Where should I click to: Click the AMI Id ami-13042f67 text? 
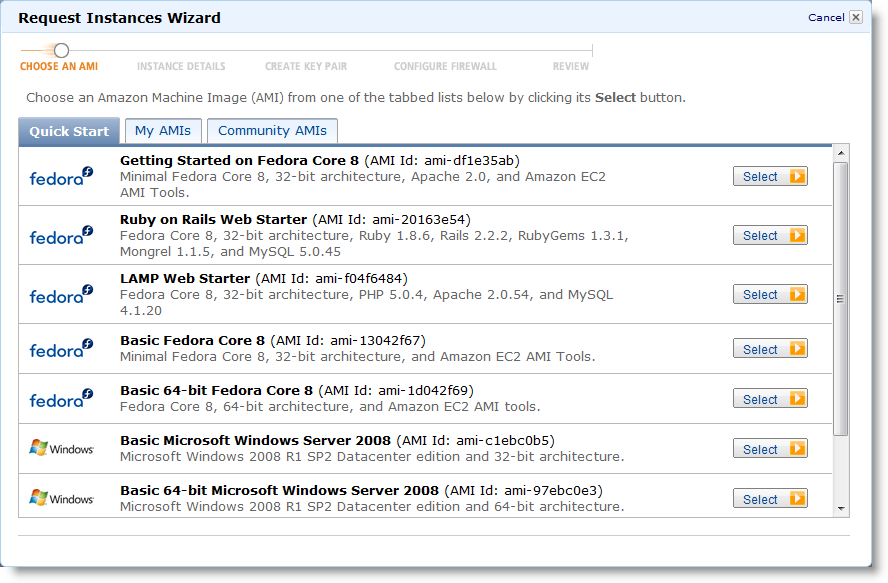(348, 340)
